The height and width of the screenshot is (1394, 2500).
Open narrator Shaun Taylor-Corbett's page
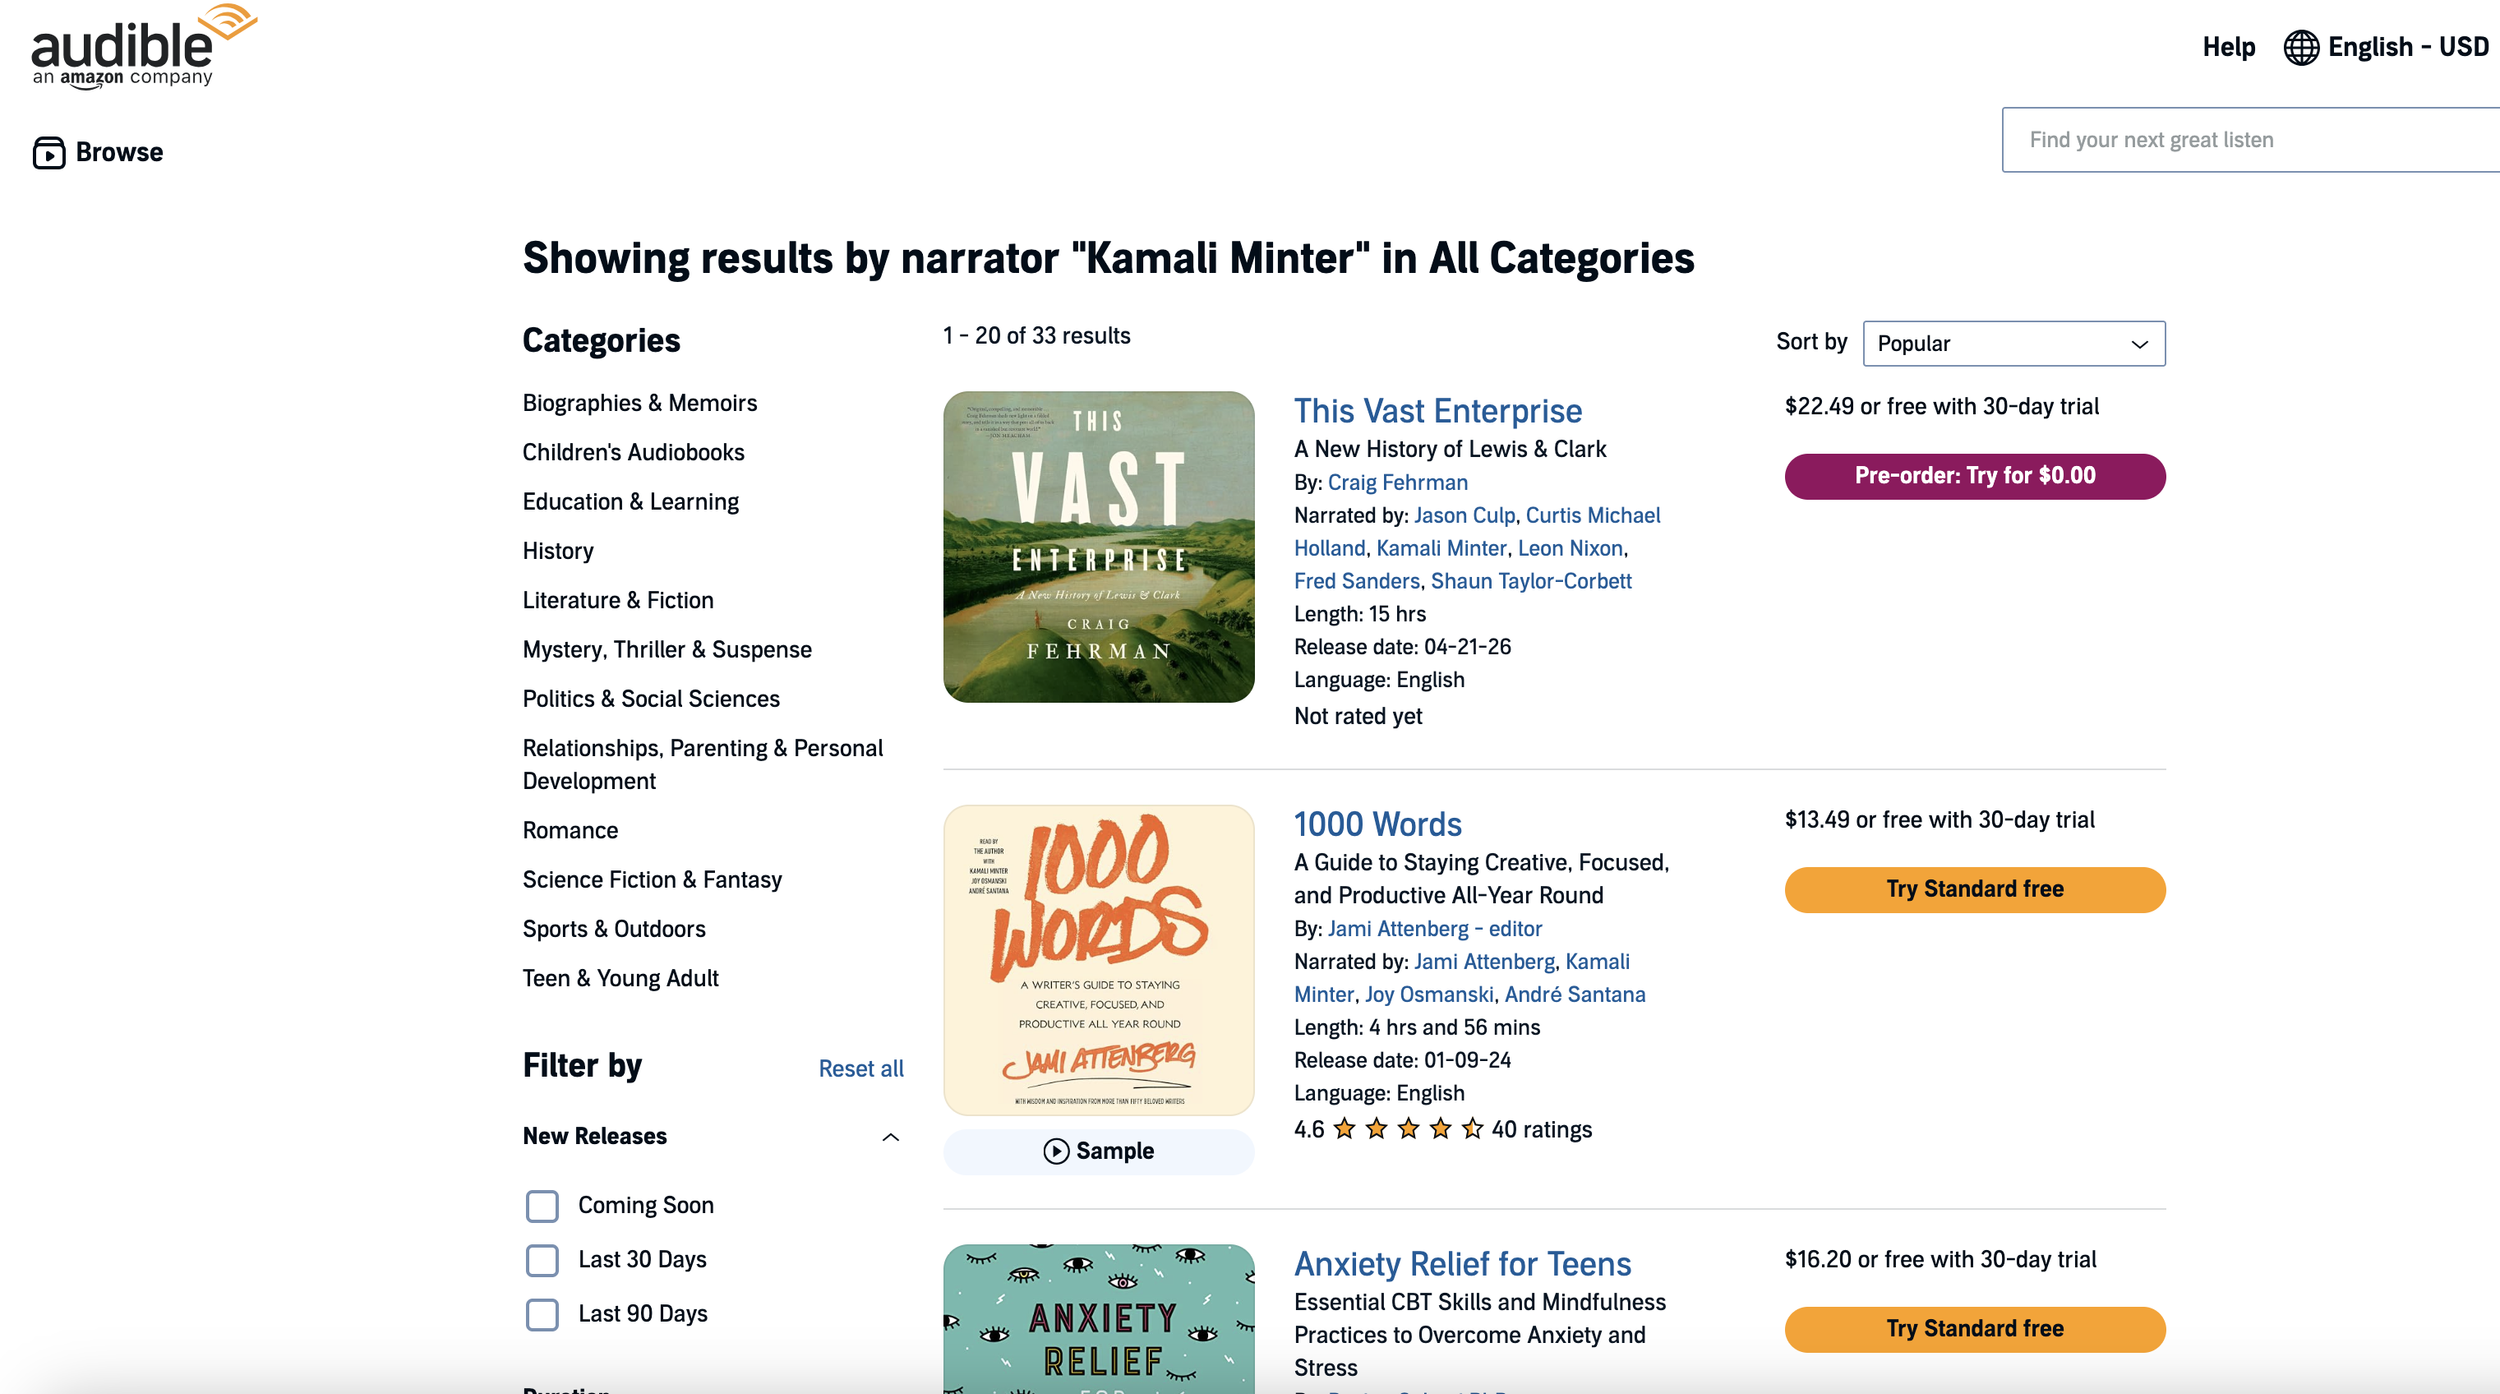[x=1530, y=581]
